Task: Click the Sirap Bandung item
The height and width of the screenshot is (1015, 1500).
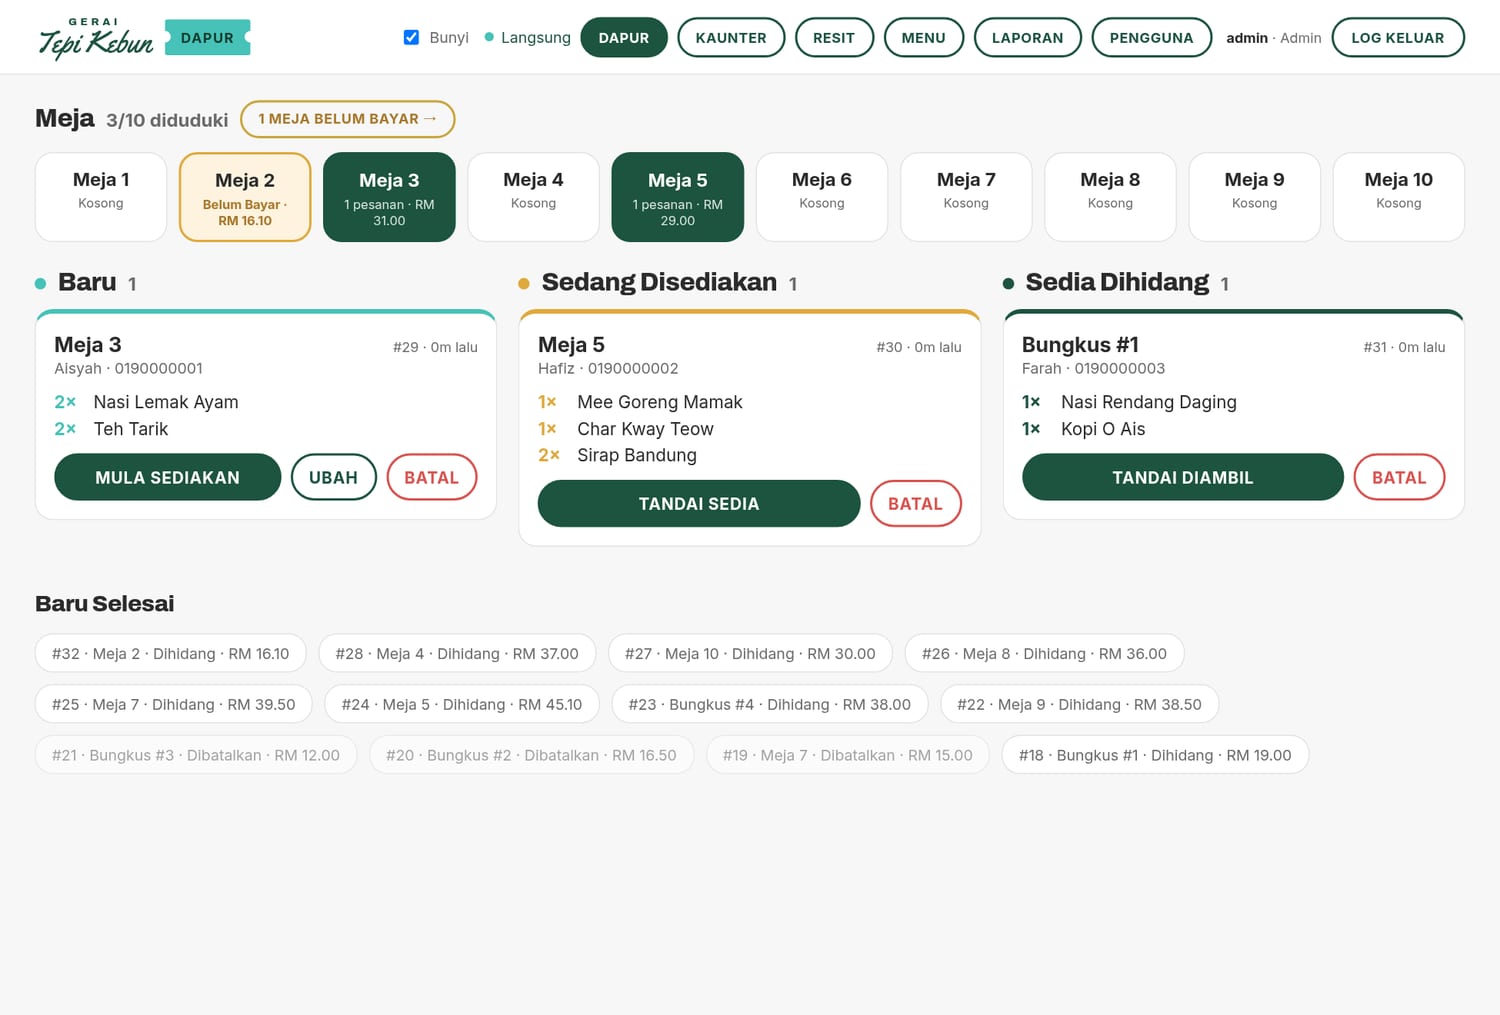Action: 637,455
